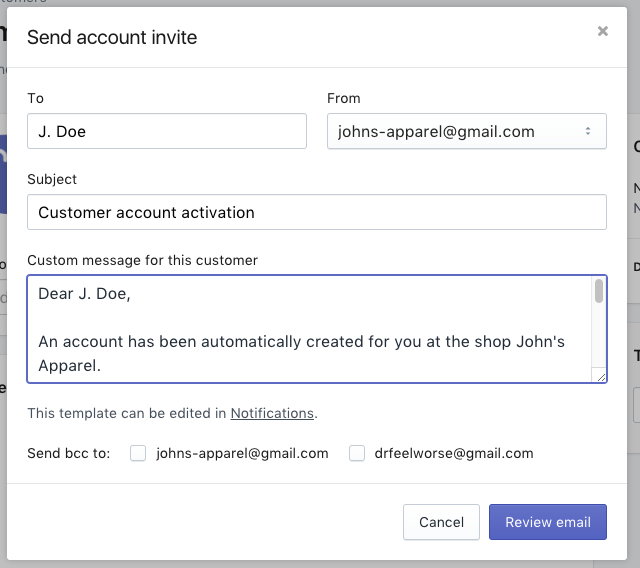Viewport: 640px width, 568px height.
Task: Open the Notifications link
Action: [x=272, y=413]
